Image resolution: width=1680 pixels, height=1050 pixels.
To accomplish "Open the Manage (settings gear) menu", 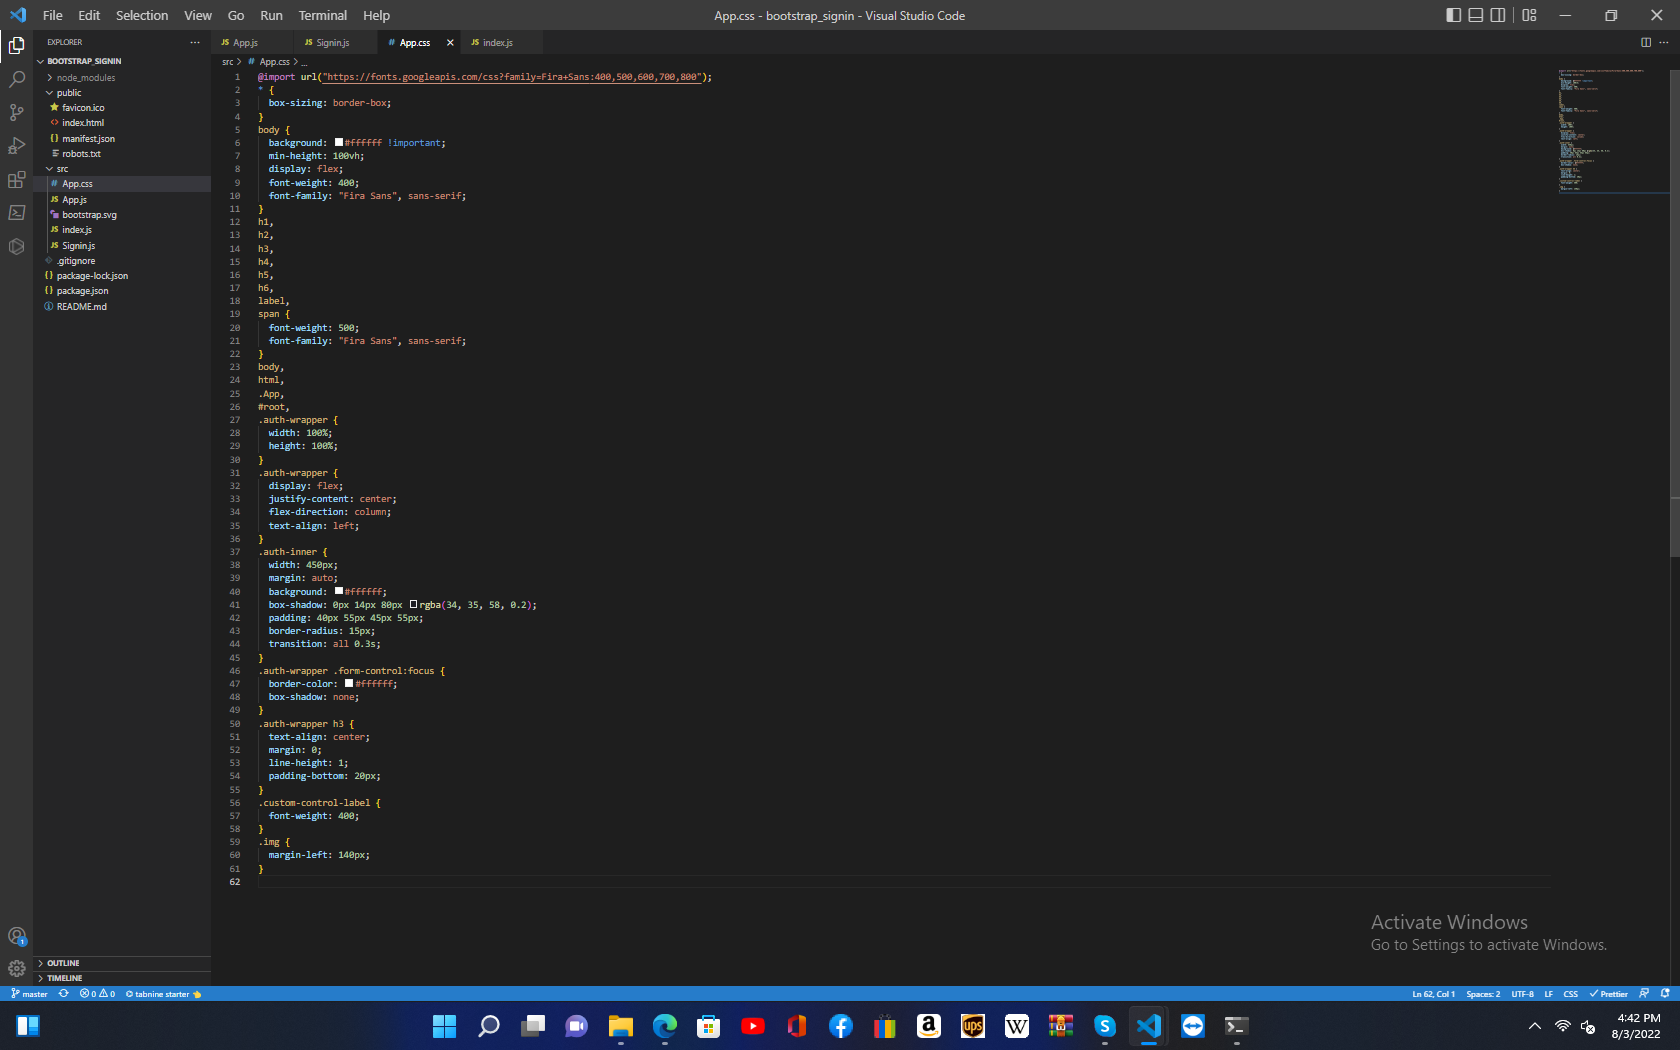I will [x=16, y=968].
